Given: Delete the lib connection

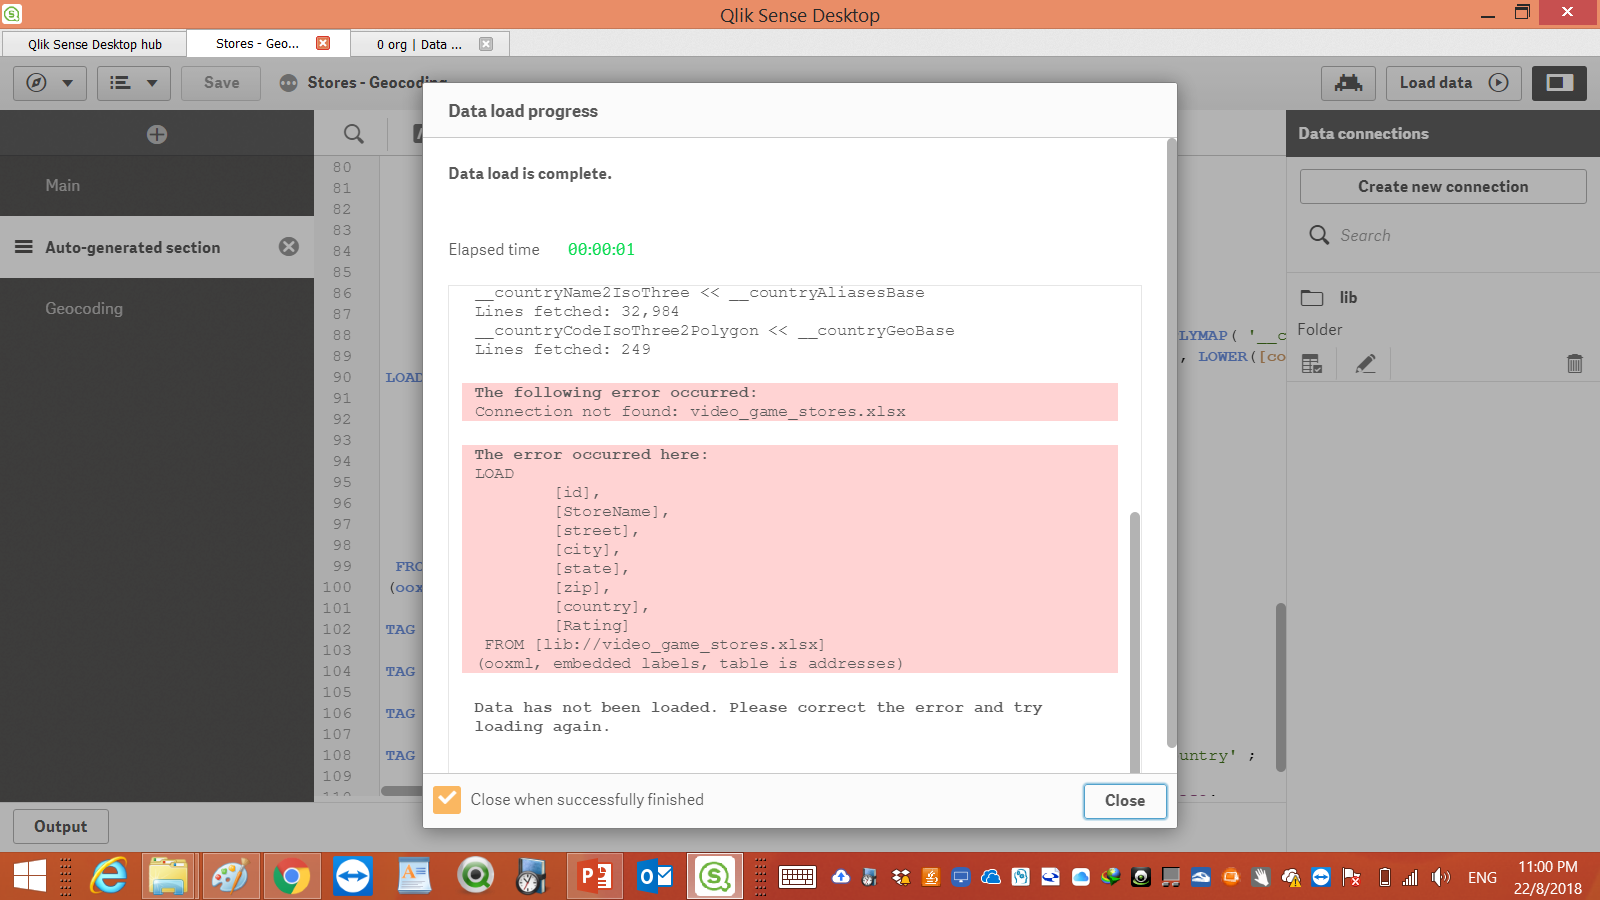Looking at the screenshot, I should (x=1575, y=364).
